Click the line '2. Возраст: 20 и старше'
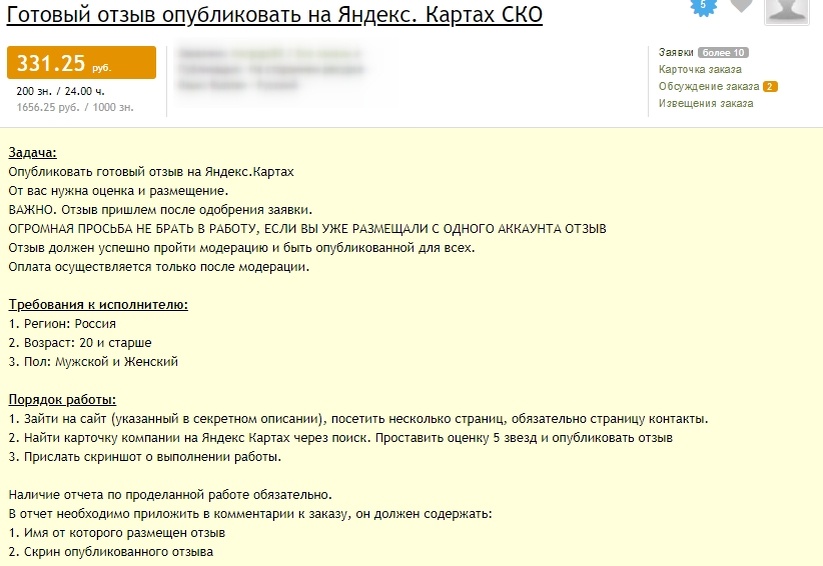Screen dimensions: 823x566 pyautogui.click(x=80, y=342)
